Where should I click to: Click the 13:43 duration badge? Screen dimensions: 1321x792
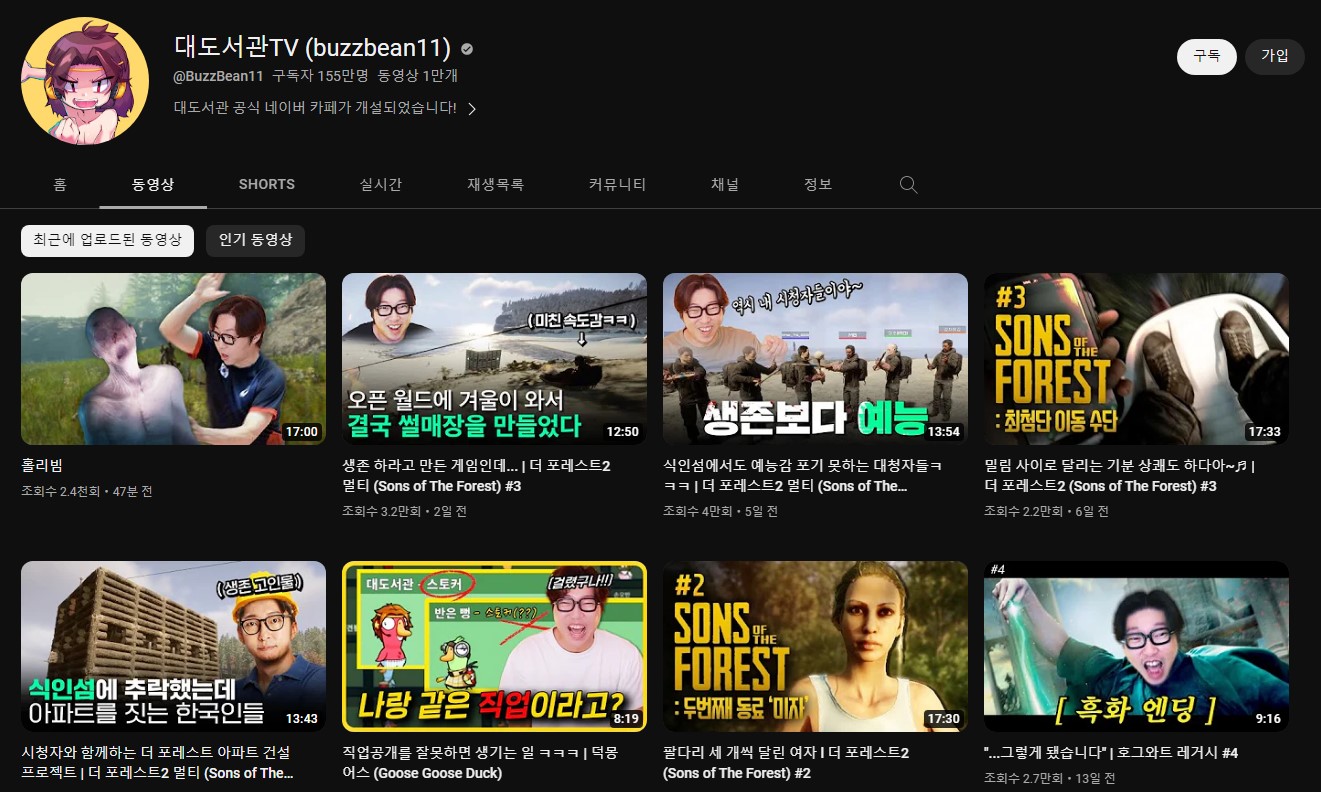pyautogui.click(x=301, y=719)
